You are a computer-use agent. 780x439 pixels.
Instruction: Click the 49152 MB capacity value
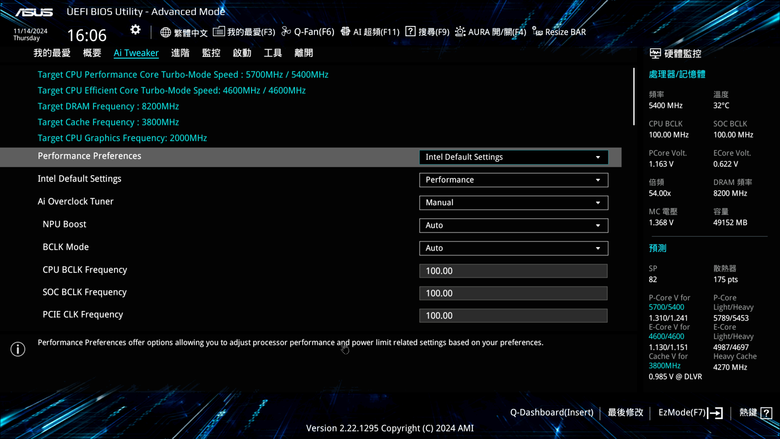(x=730, y=223)
